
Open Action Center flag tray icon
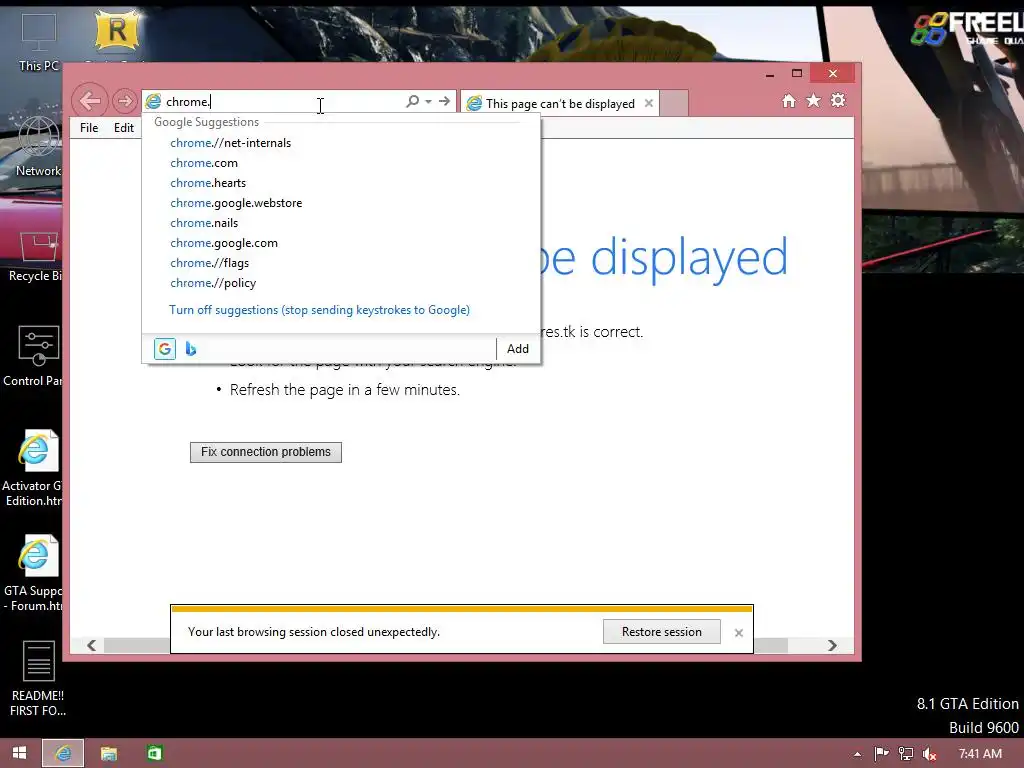coord(882,754)
